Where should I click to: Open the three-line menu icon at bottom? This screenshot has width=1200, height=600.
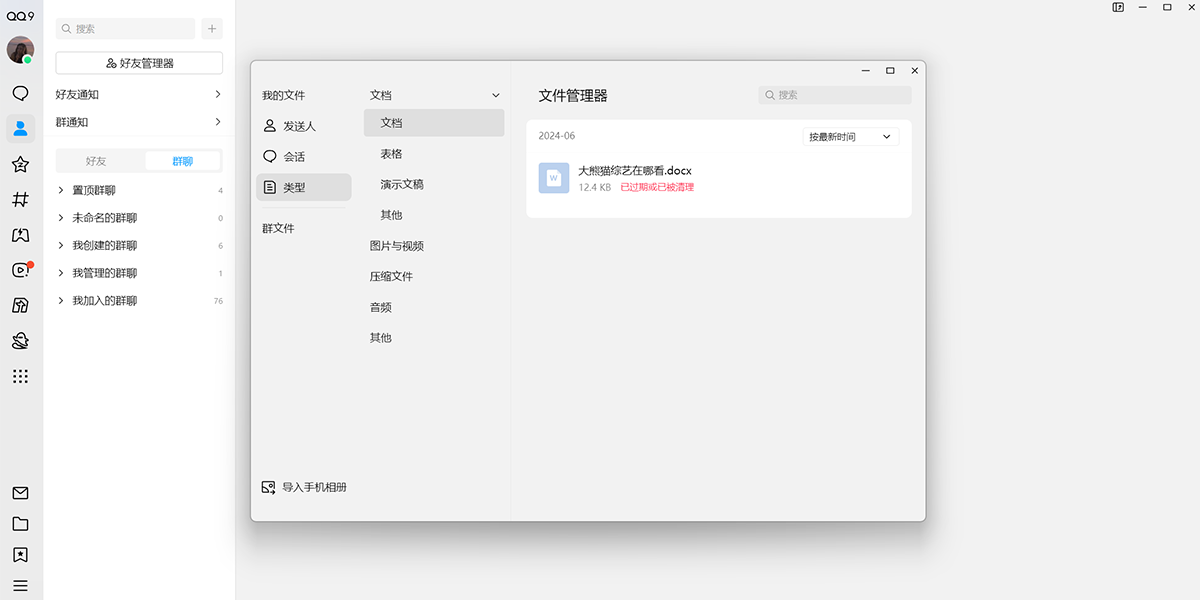pyautogui.click(x=20, y=585)
